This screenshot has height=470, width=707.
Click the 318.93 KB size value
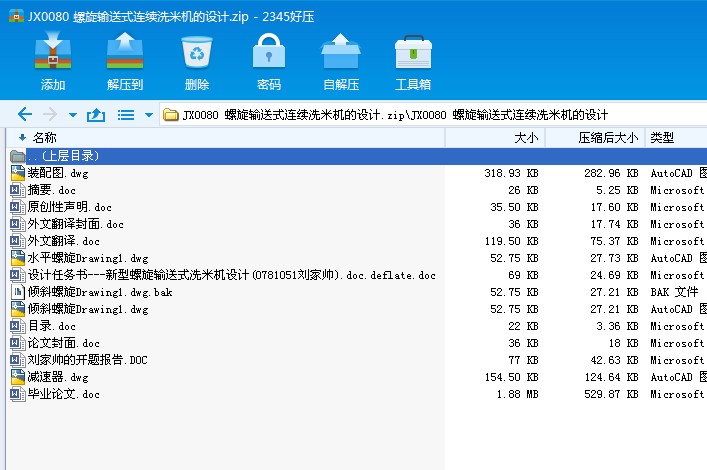coord(511,173)
